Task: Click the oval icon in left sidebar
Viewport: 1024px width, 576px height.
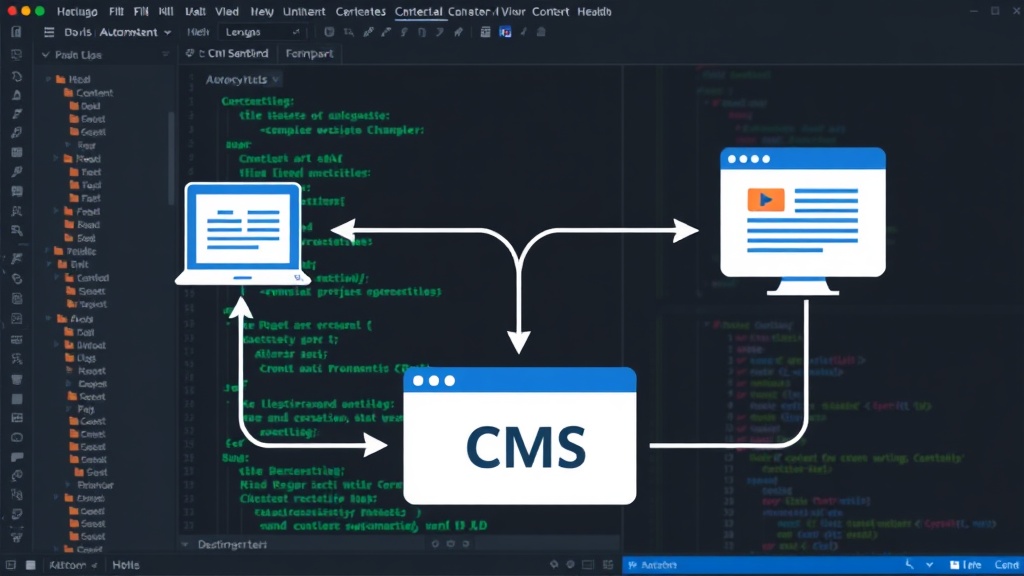Action: 17,438
